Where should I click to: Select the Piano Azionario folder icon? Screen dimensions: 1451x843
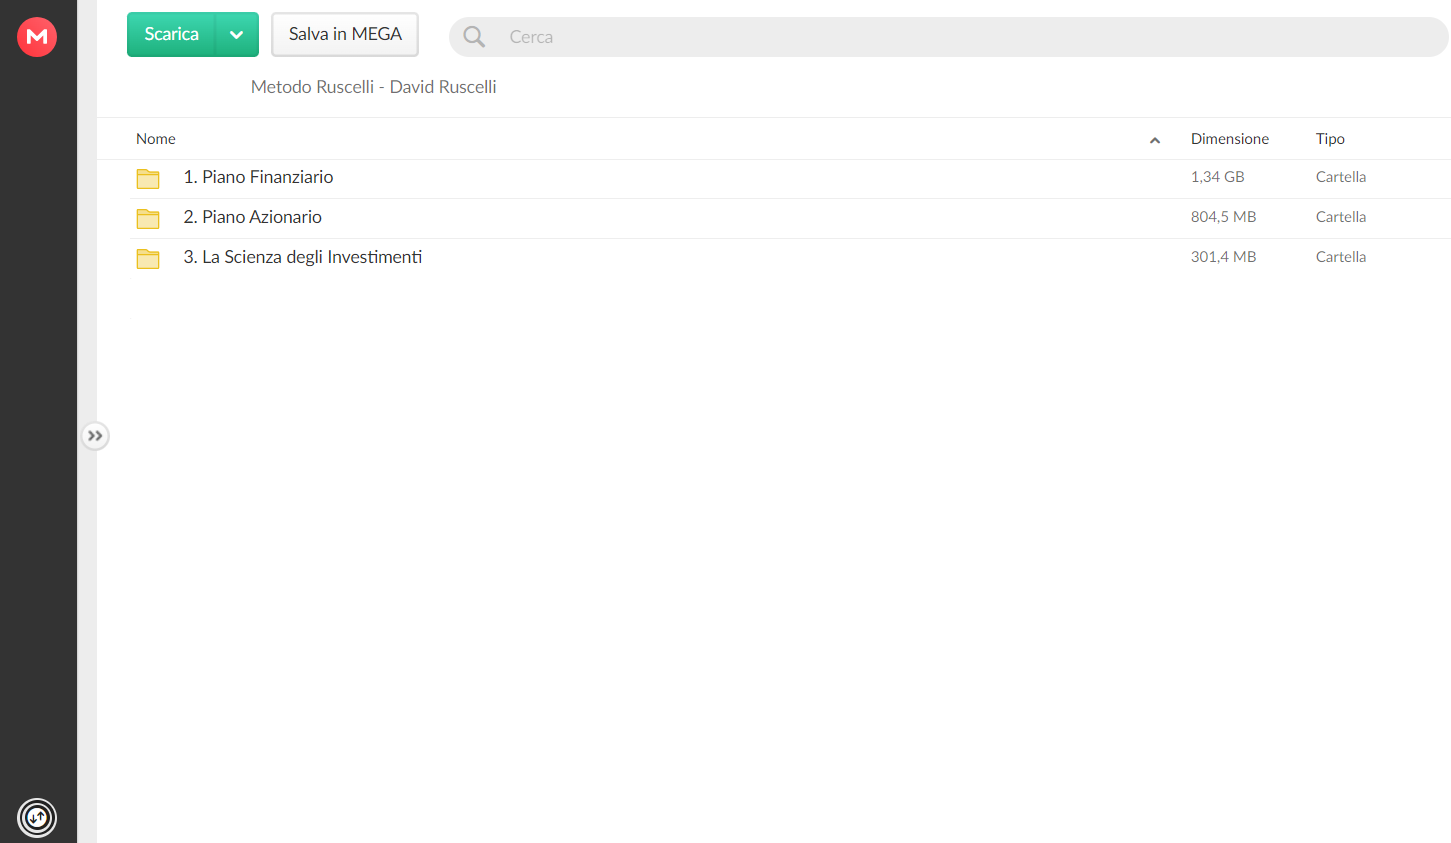pyautogui.click(x=148, y=218)
